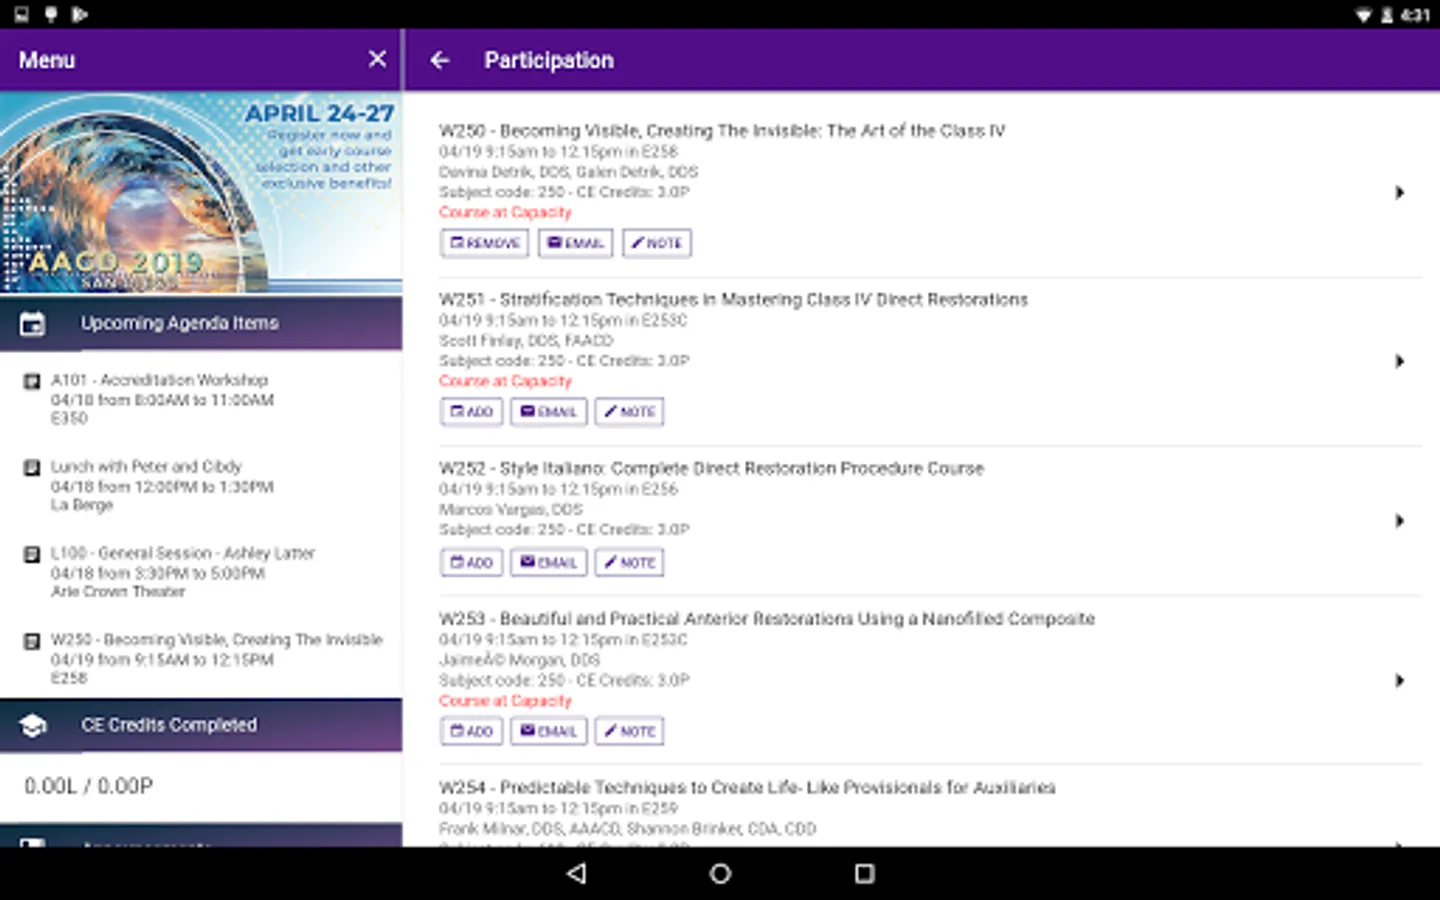Open W253 Beautiful and Practical course title
Viewport: 1440px width, 900px height.
coord(767,619)
